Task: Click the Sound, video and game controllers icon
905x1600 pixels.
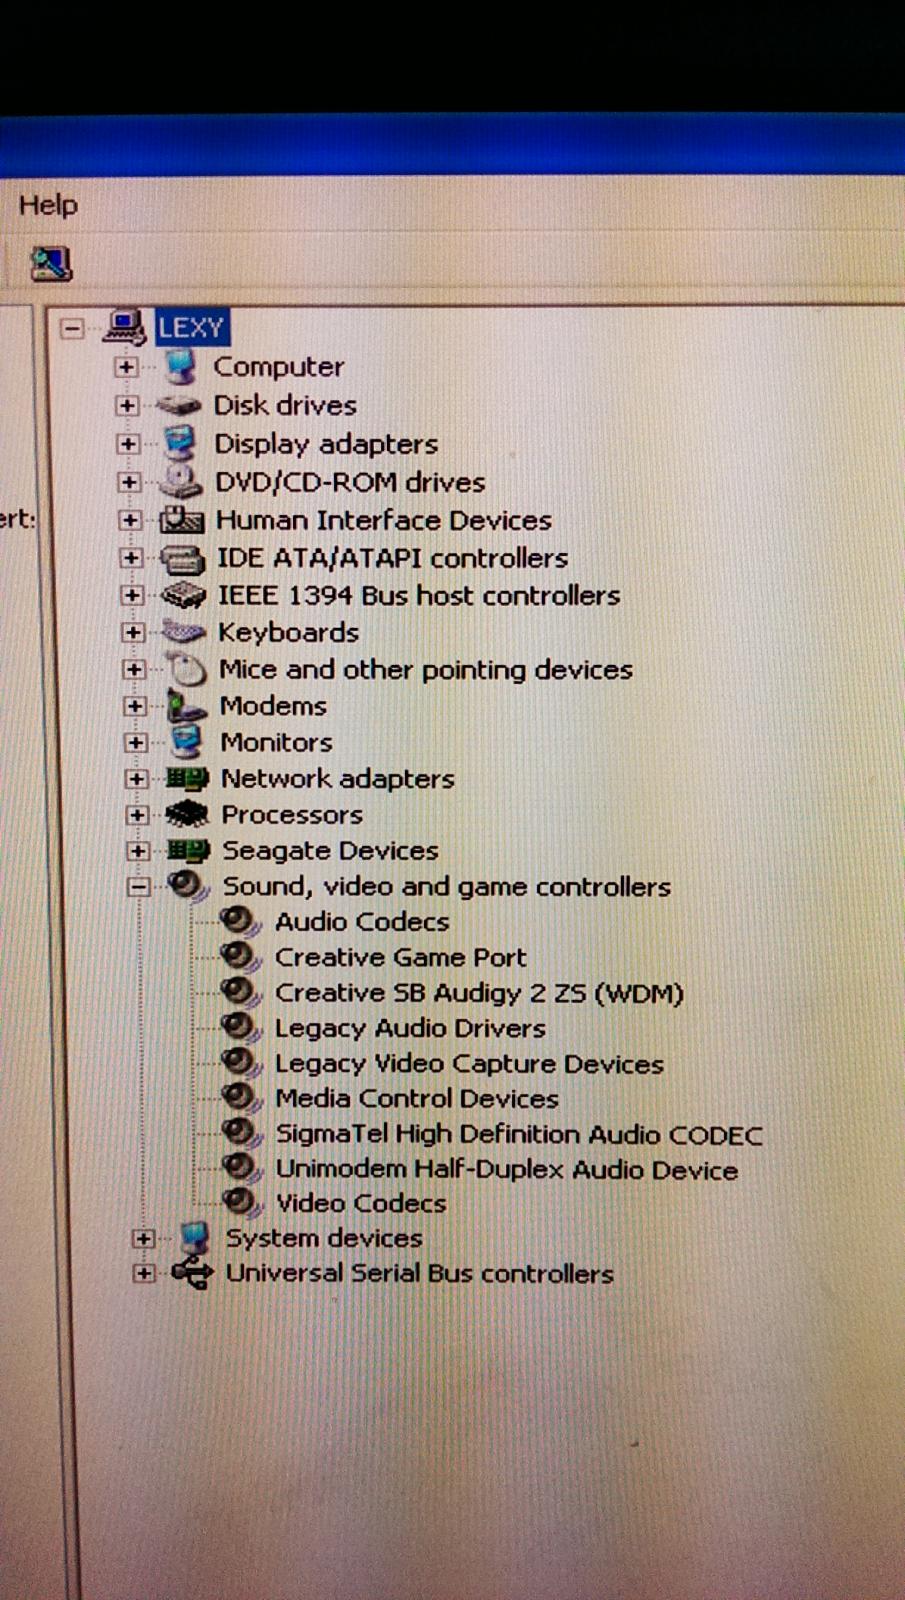Action: [189, 885]
